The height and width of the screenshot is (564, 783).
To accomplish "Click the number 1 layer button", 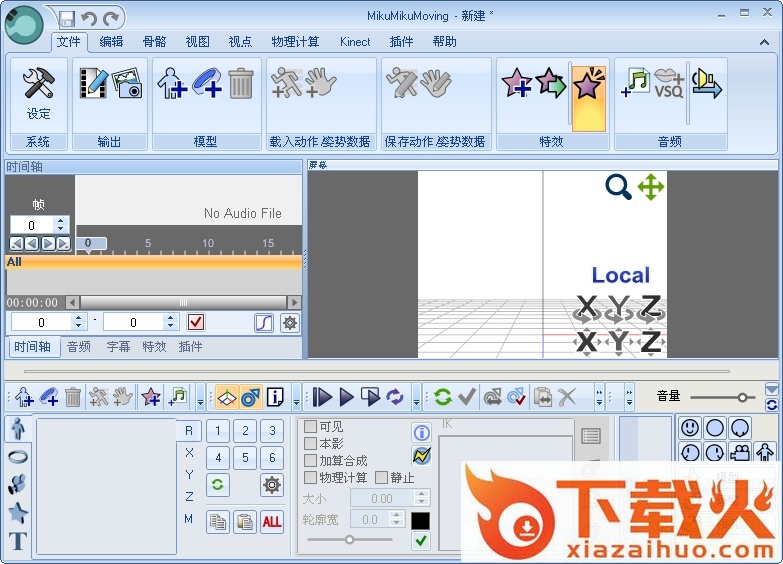I will [218, 431].
